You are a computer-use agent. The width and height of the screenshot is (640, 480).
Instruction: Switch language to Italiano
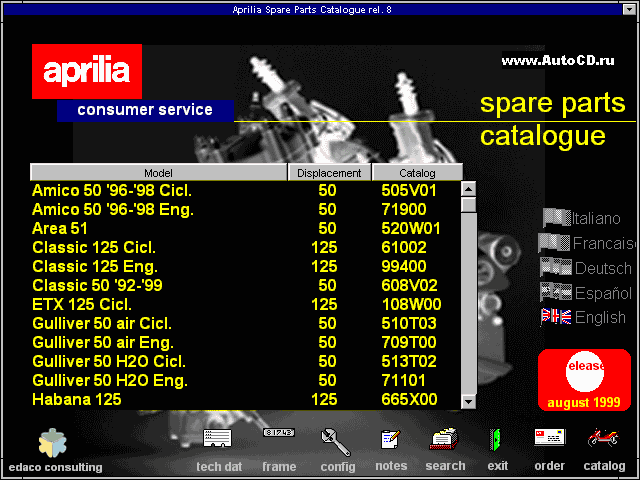pos(596,218)
